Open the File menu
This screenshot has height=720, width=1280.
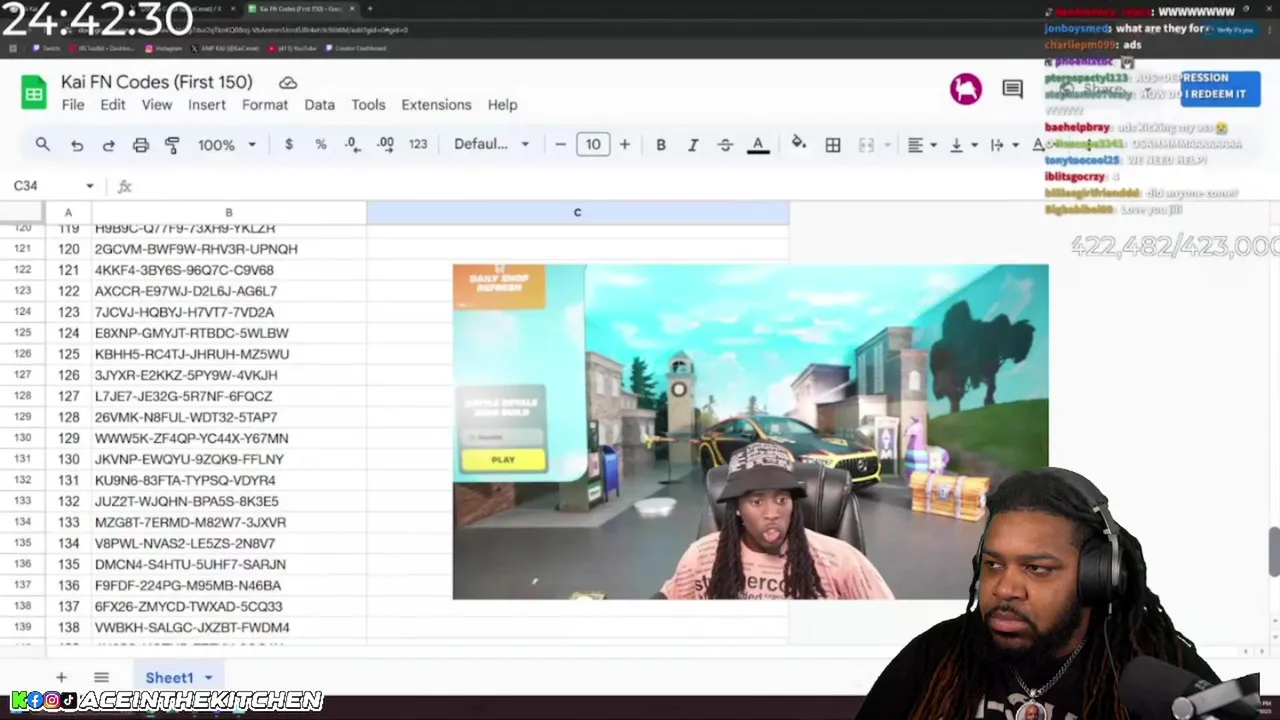73,105
